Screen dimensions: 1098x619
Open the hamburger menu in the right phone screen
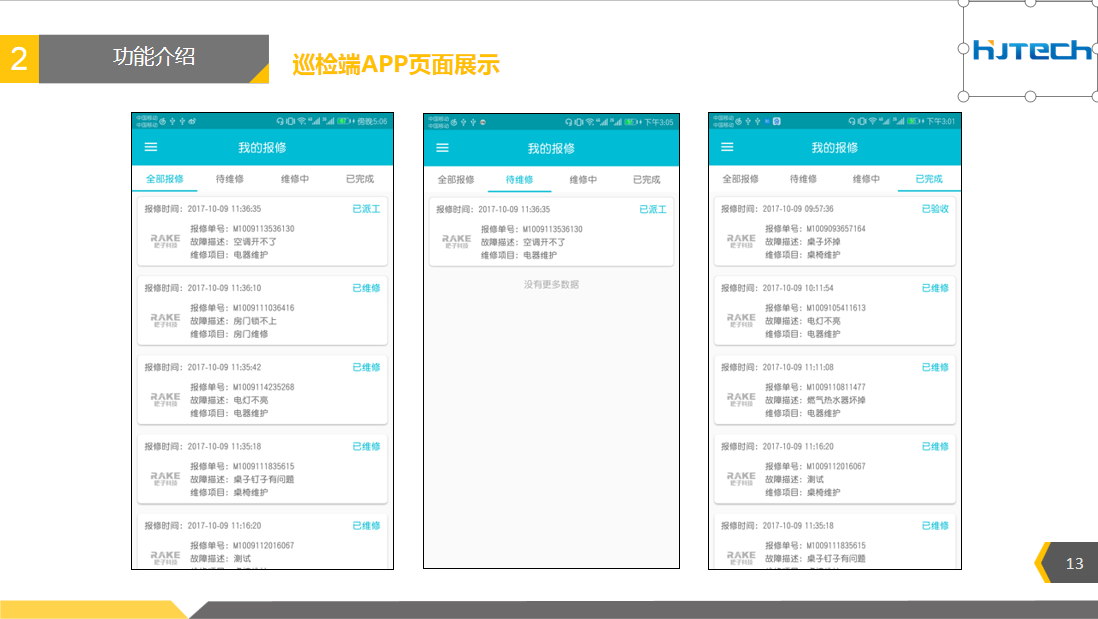[x=727, y=147]
